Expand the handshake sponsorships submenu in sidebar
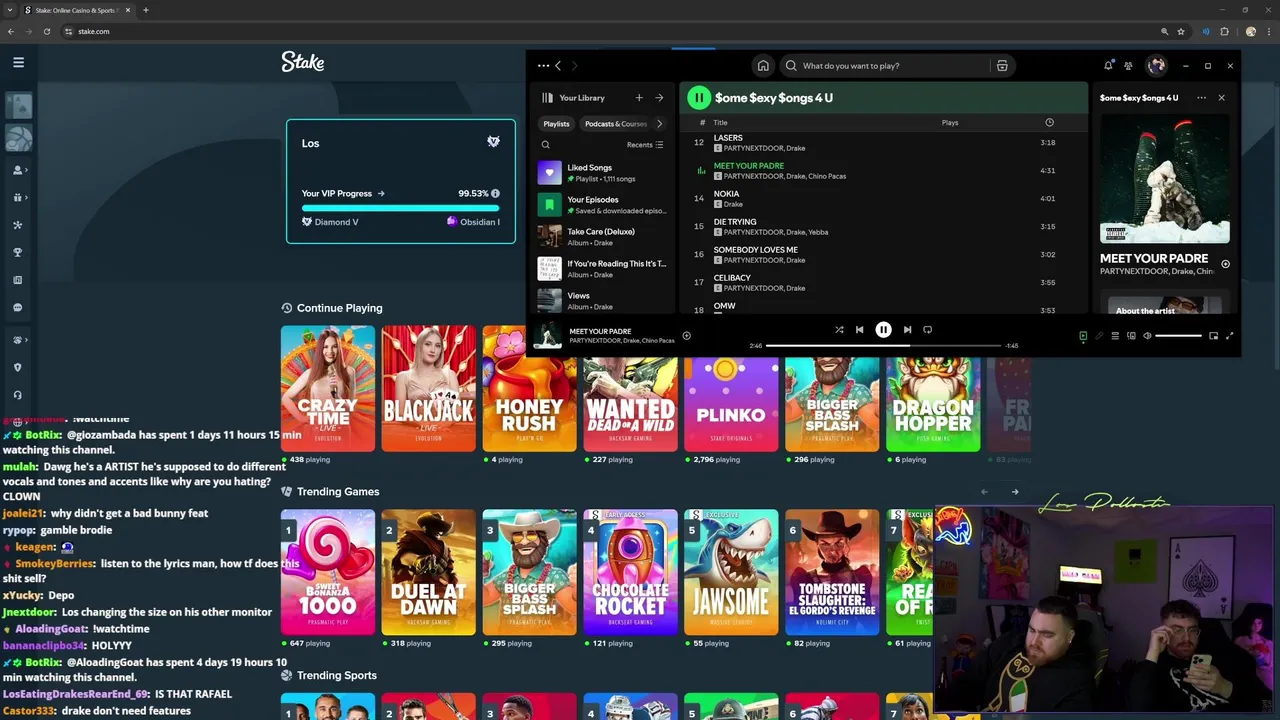Screen dimensions: 1280x720 click(x=18, y=340)
